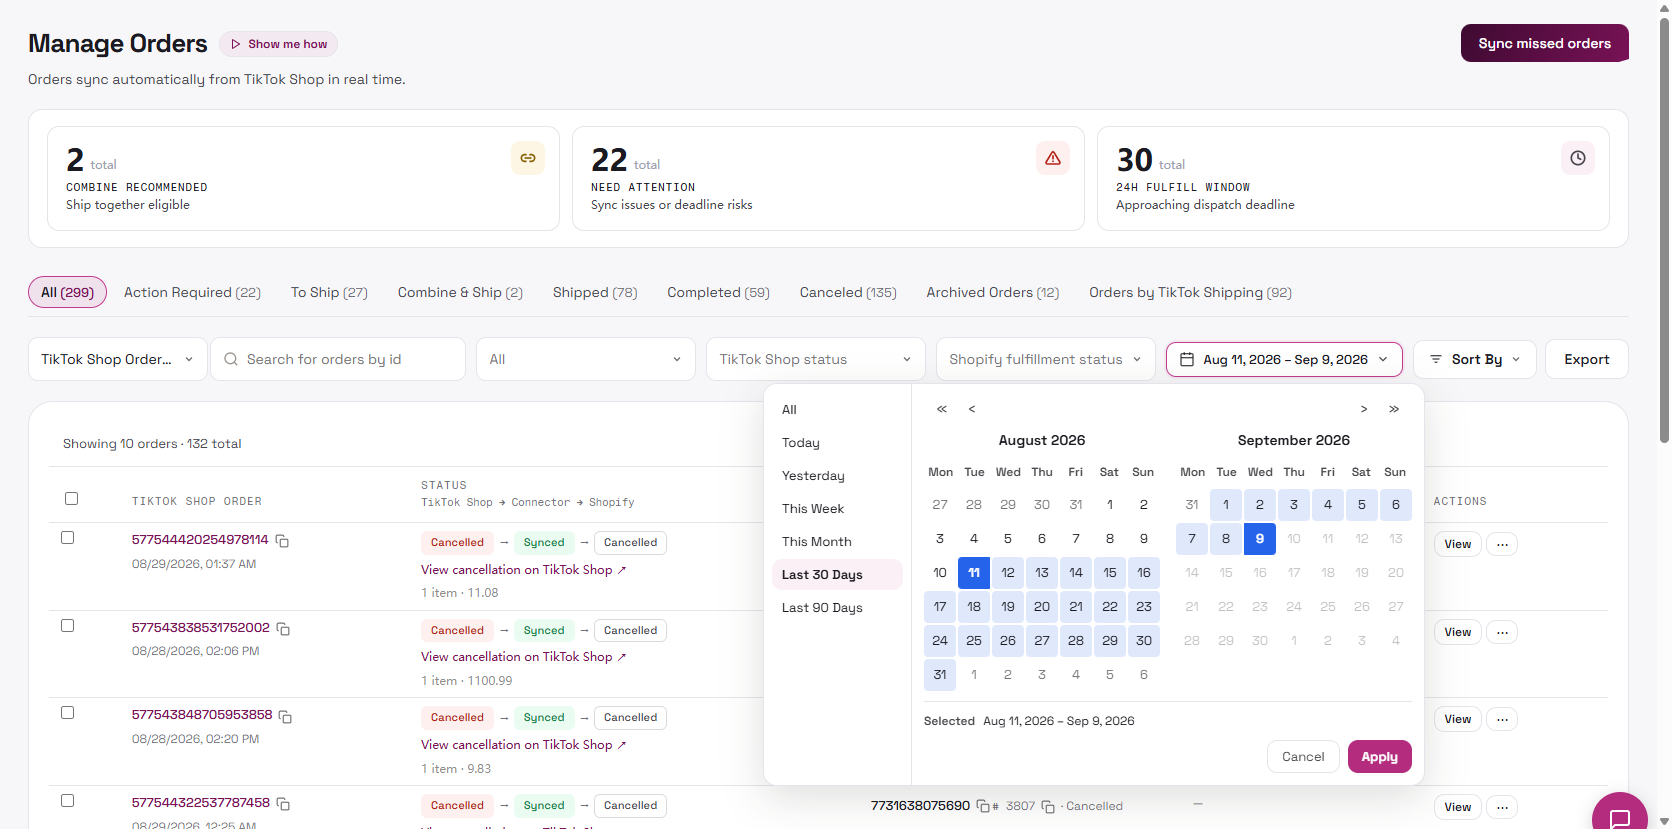The width and height of the screenshot is (1672, 829).
Task: Go to next year in calendar
Action: pyautogui.click(x=1394, y=409)
